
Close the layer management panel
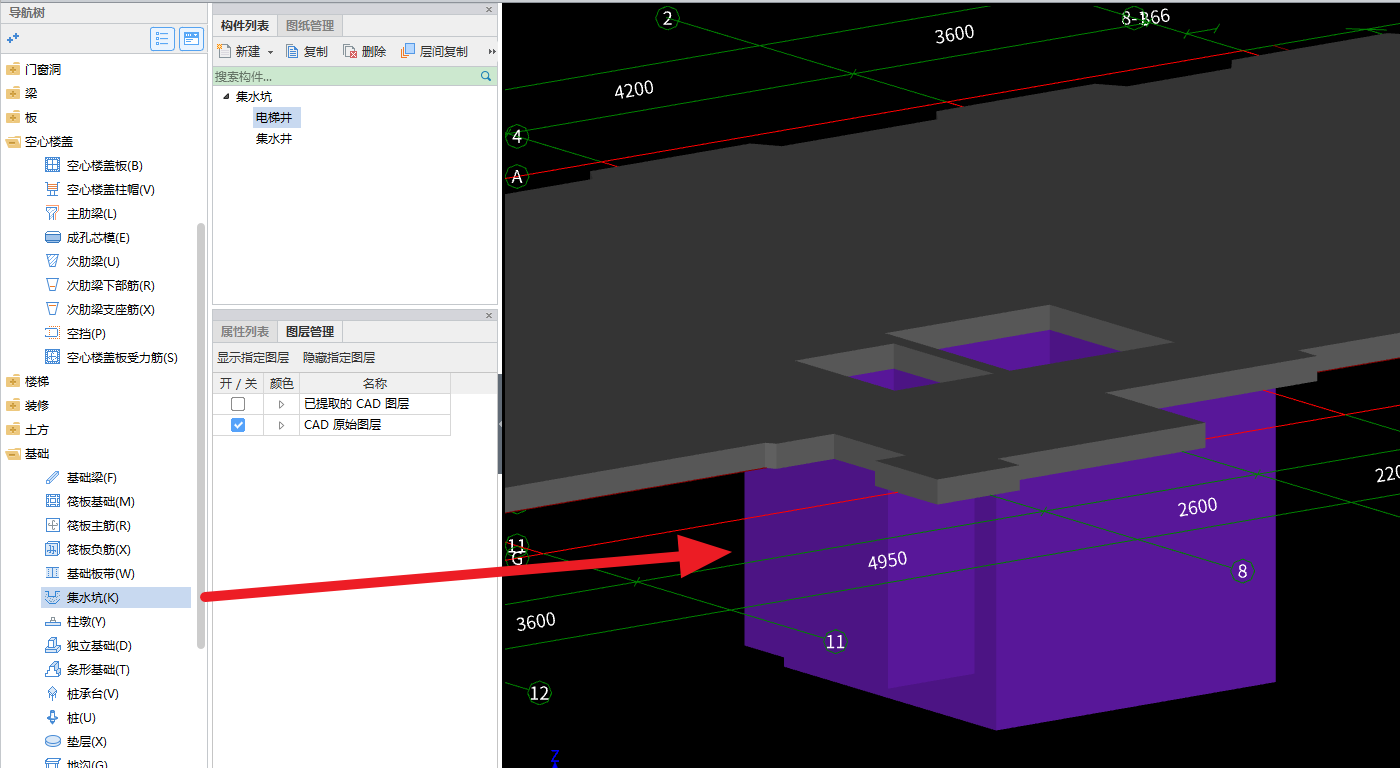pos(489,316)
